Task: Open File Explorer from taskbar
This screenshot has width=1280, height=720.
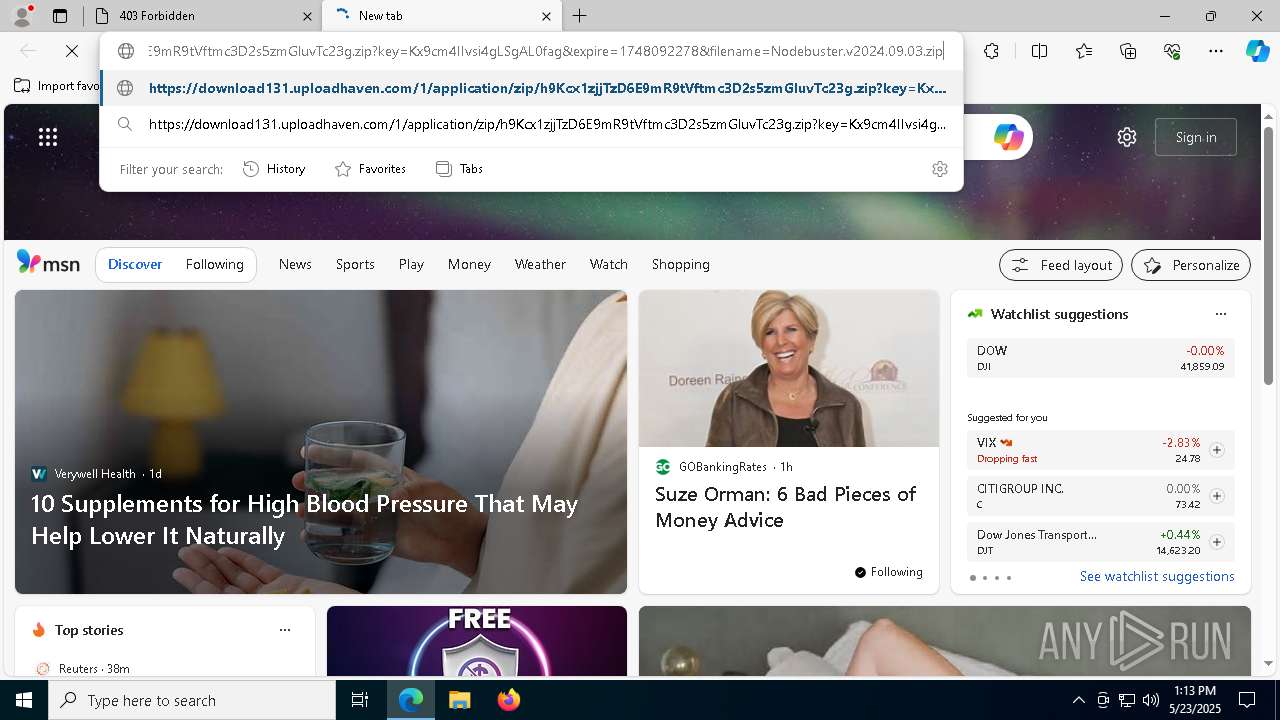Action: point(459,700)
